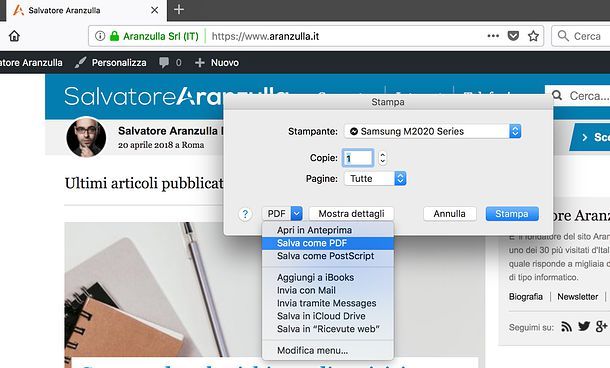This screenshot has height=368, width=610.
Task: Click the blue Stampa button
Action: pos(512,214)
